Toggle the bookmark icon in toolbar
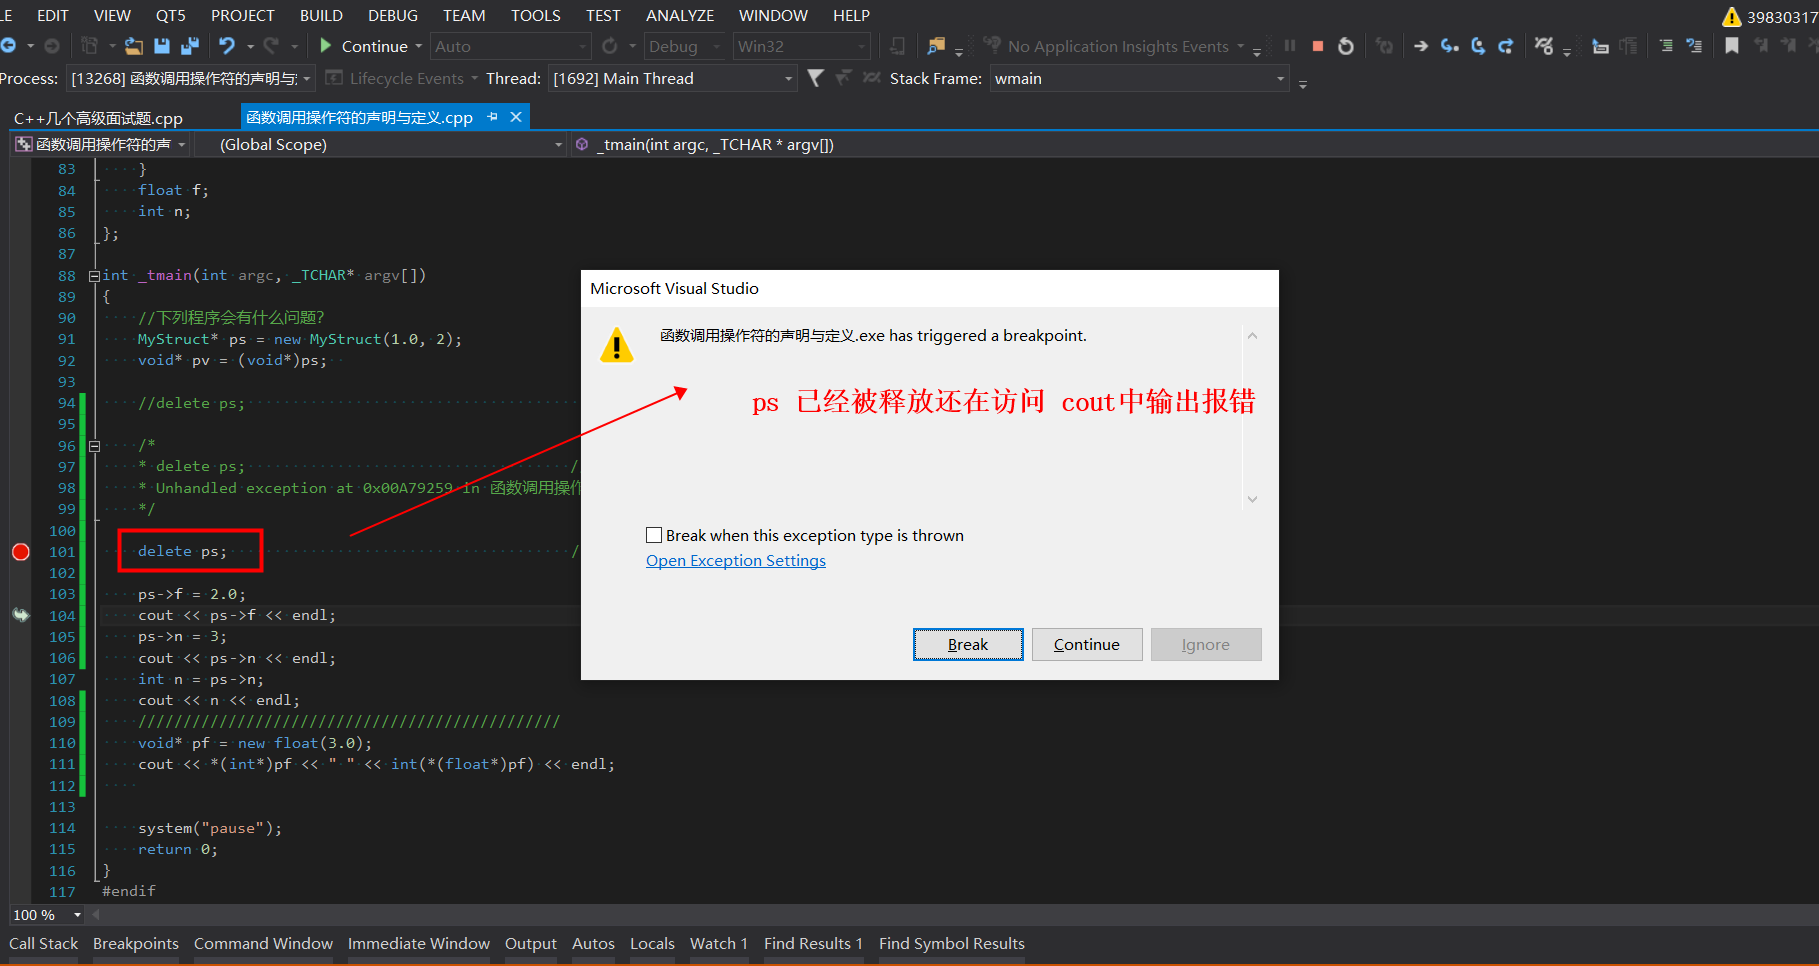Viewport: 1819px width, 966px height. point(1732,46)
